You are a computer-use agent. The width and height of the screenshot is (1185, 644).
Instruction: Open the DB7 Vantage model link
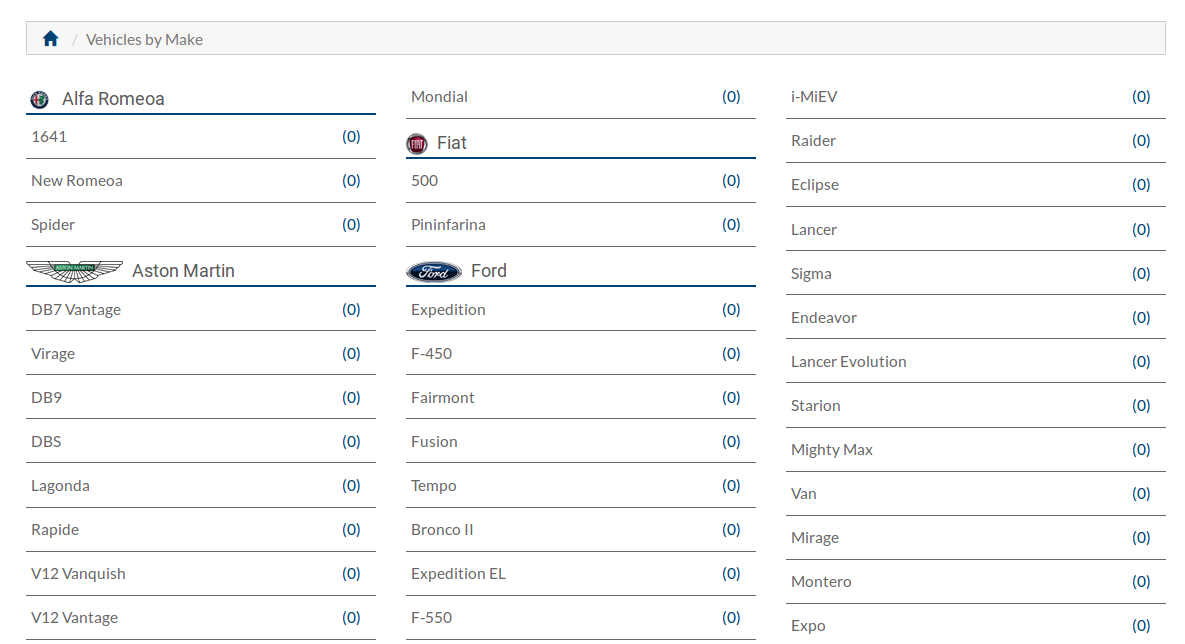[76, 309]
